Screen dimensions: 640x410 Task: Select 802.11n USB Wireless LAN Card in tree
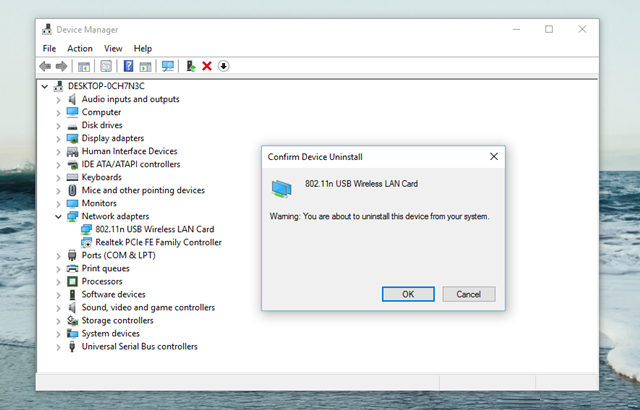(154, 229)
